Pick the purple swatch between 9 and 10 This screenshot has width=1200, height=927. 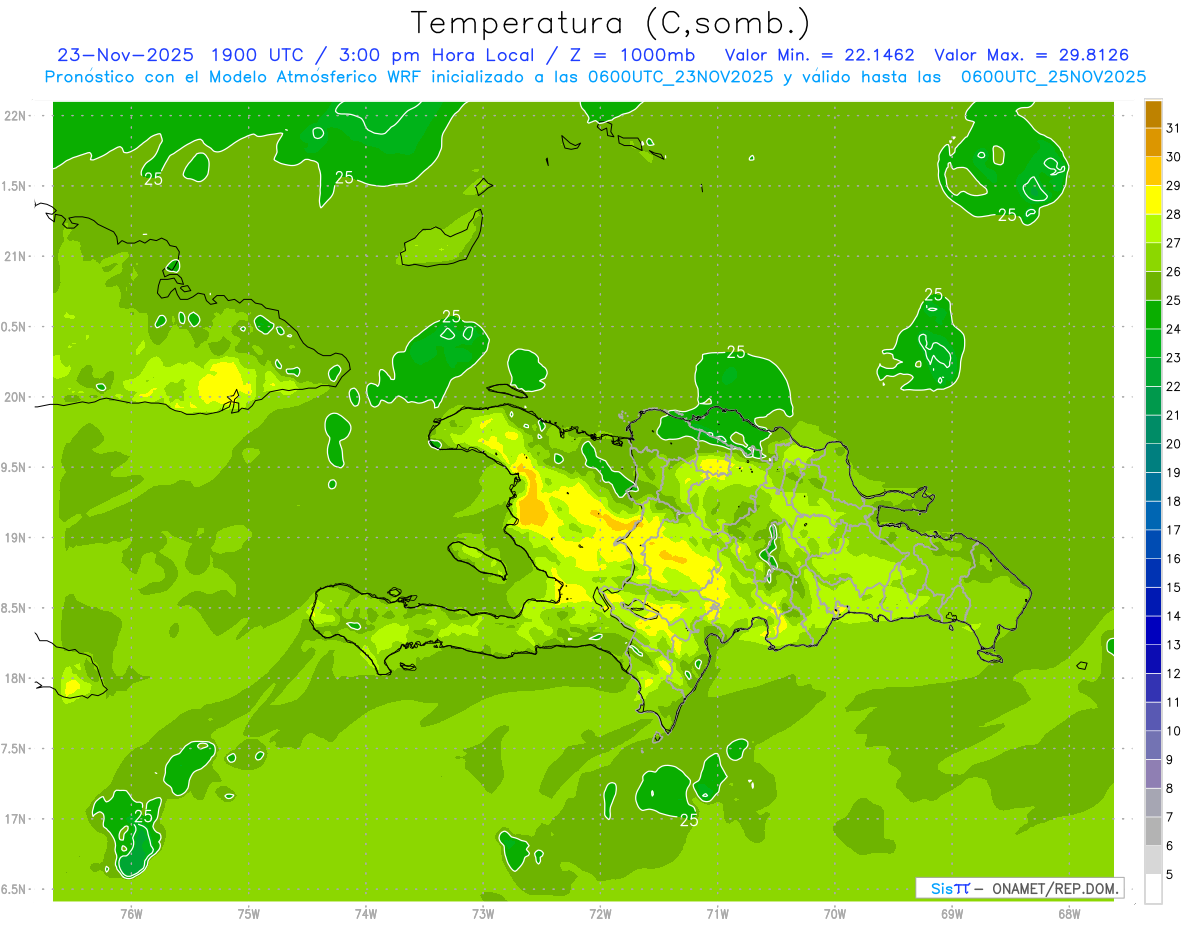pyautogui.click(x=1153, y=745)
